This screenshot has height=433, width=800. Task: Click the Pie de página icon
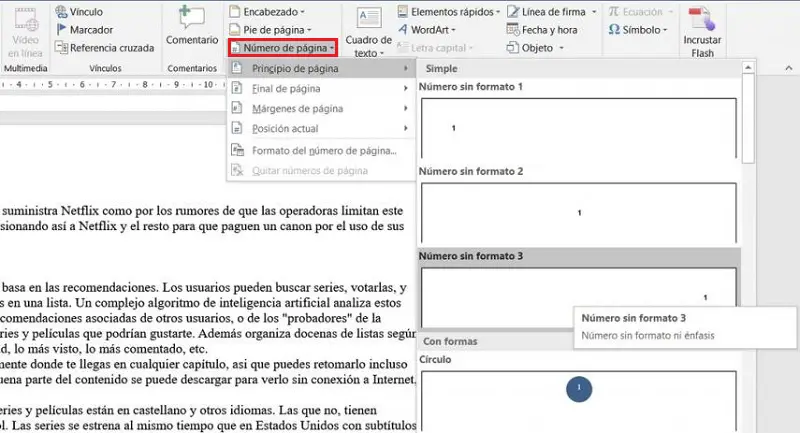235,30
